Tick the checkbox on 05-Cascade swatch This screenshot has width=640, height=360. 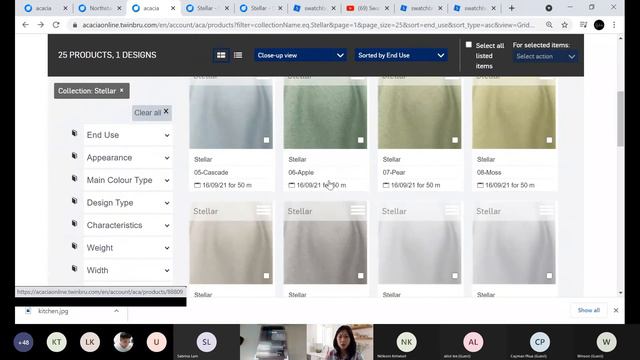click(x=267, y=140)
